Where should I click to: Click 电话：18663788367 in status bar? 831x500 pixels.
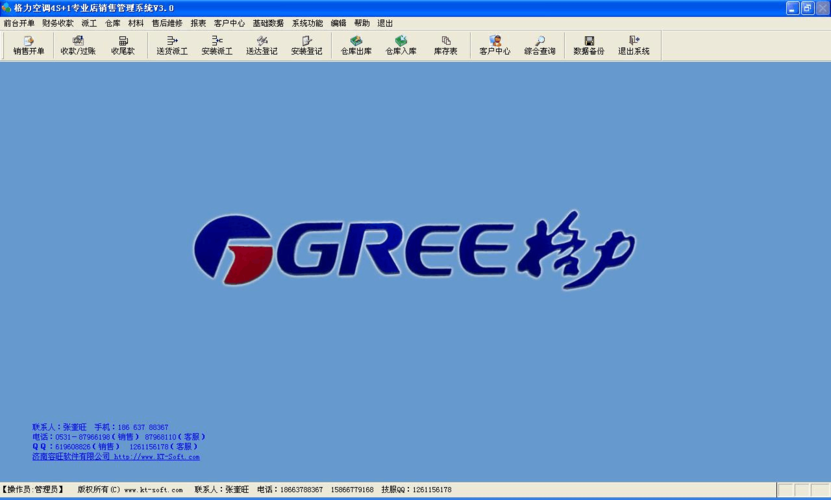290,489
